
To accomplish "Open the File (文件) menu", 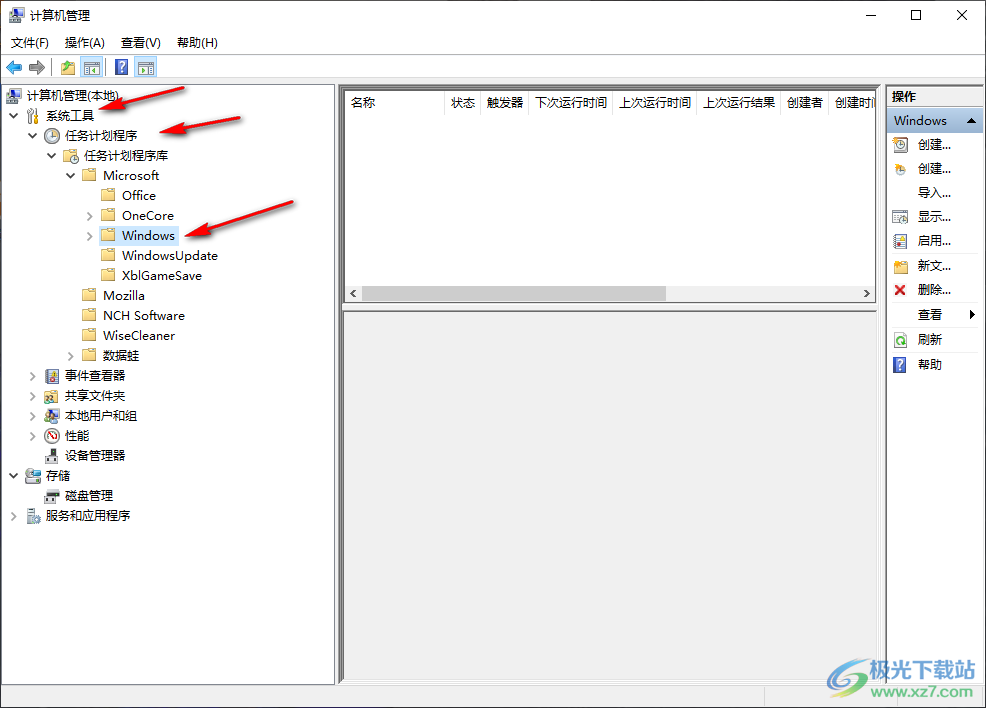I will click(30, 43).
